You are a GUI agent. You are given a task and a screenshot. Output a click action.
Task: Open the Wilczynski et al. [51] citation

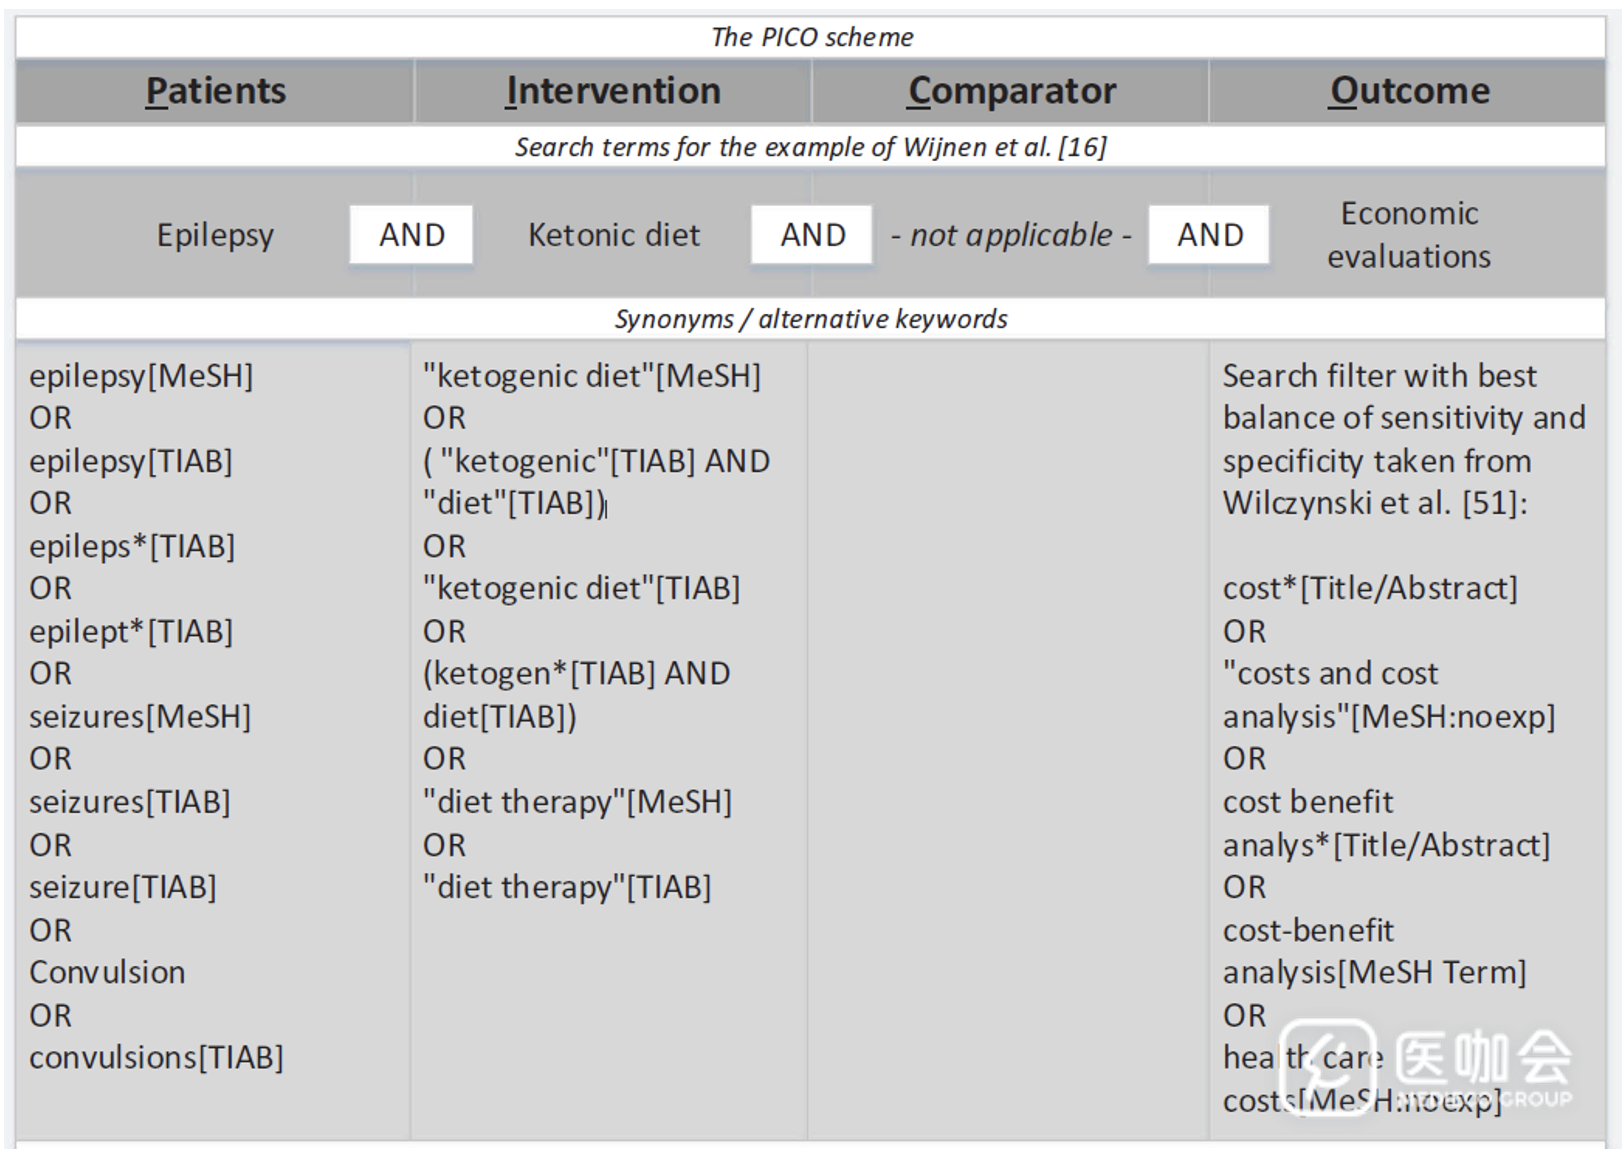tap(1374, 503)
